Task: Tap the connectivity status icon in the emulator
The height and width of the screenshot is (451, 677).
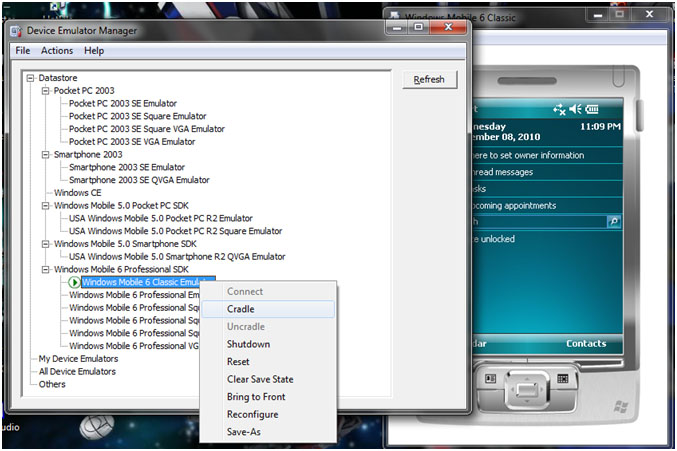Action: coord(559,110)
